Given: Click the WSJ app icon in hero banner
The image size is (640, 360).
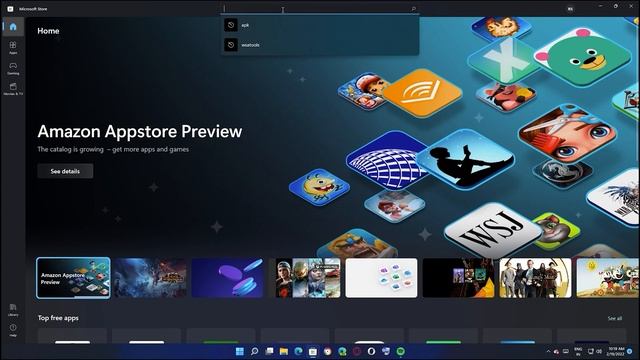Looking at the screenshot, I should pos(493,231).
